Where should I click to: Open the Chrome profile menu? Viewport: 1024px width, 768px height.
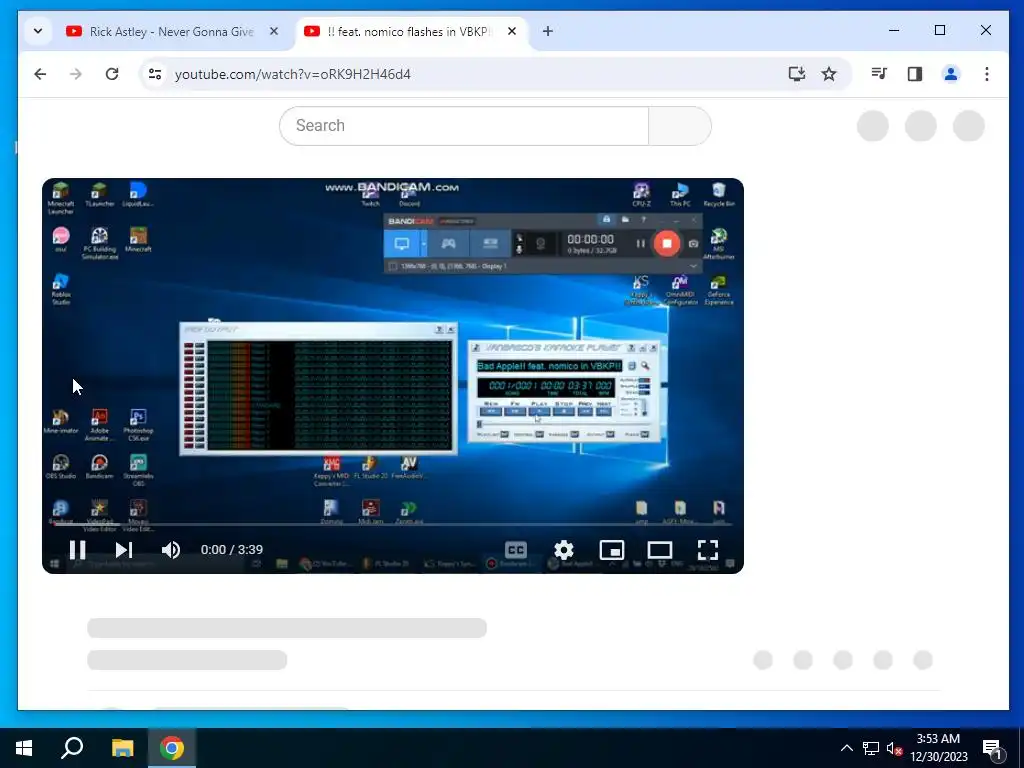click(x=951, y=74)
